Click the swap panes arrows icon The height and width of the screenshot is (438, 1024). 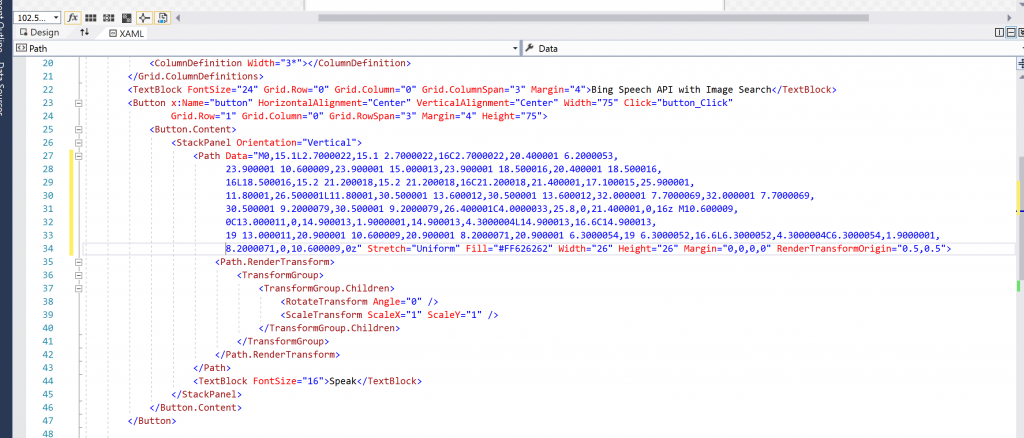click(x=85, y=32)
